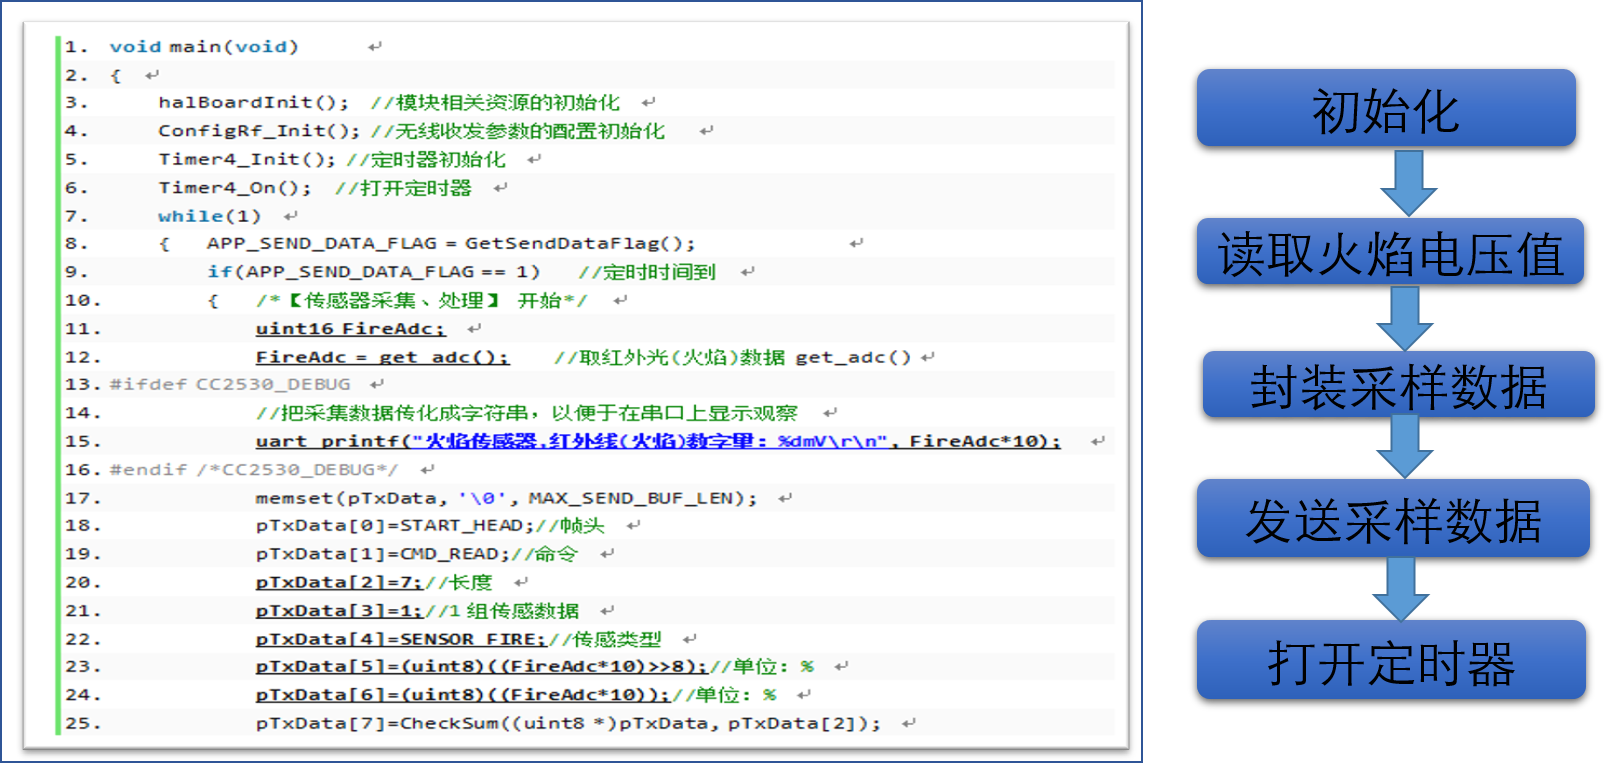Click arrow above 打开定时器 box
Image resolution: width=1605 pixels, height=764 pixels.
pos(1401,589)
